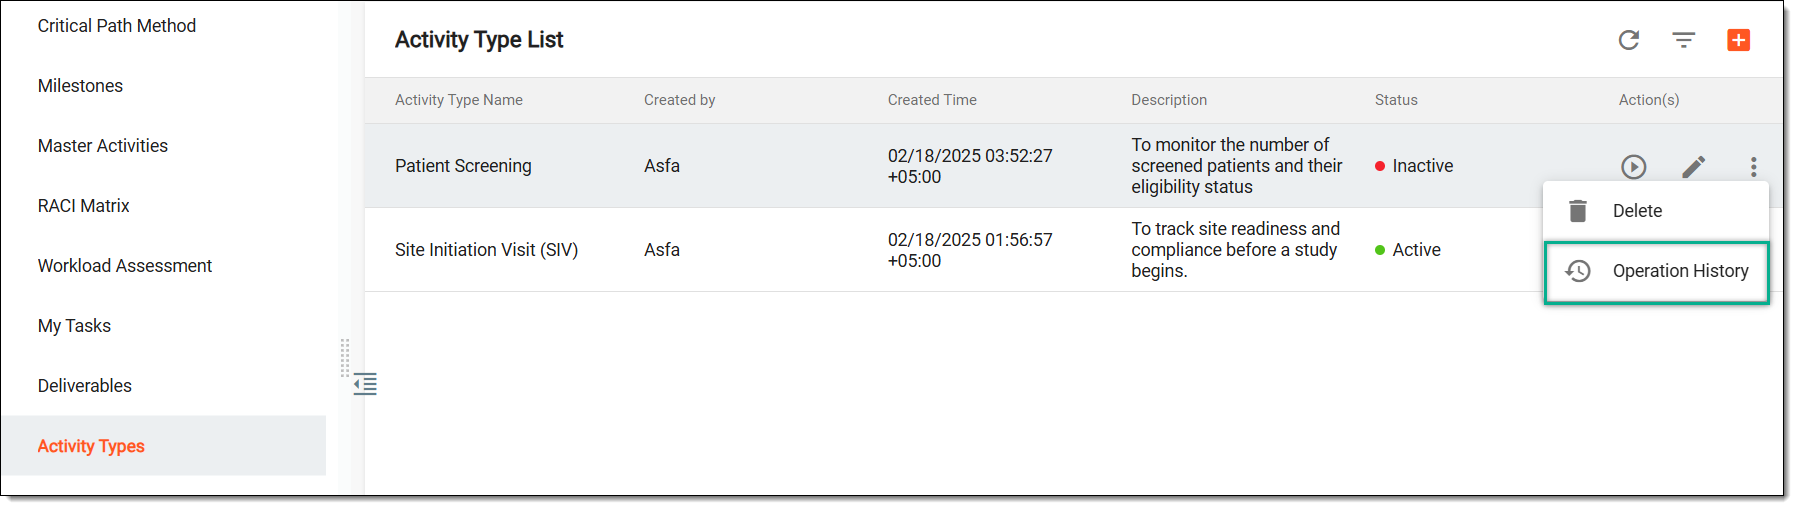Click the trash icon in popup menu
This screenshot has height=508, width=1796.
pyautogui.click(x=1578, y=211)
